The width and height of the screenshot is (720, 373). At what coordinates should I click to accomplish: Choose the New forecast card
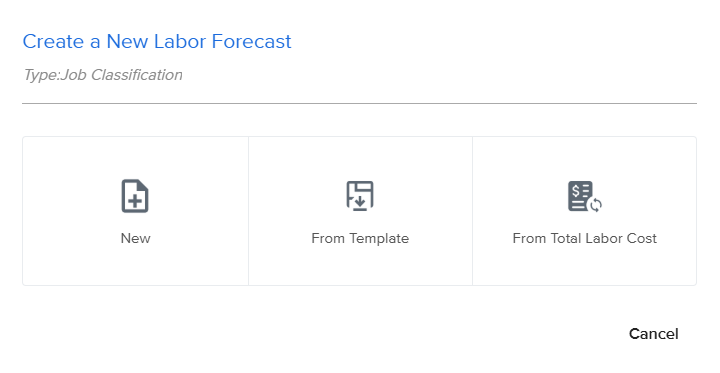[135, 211]
